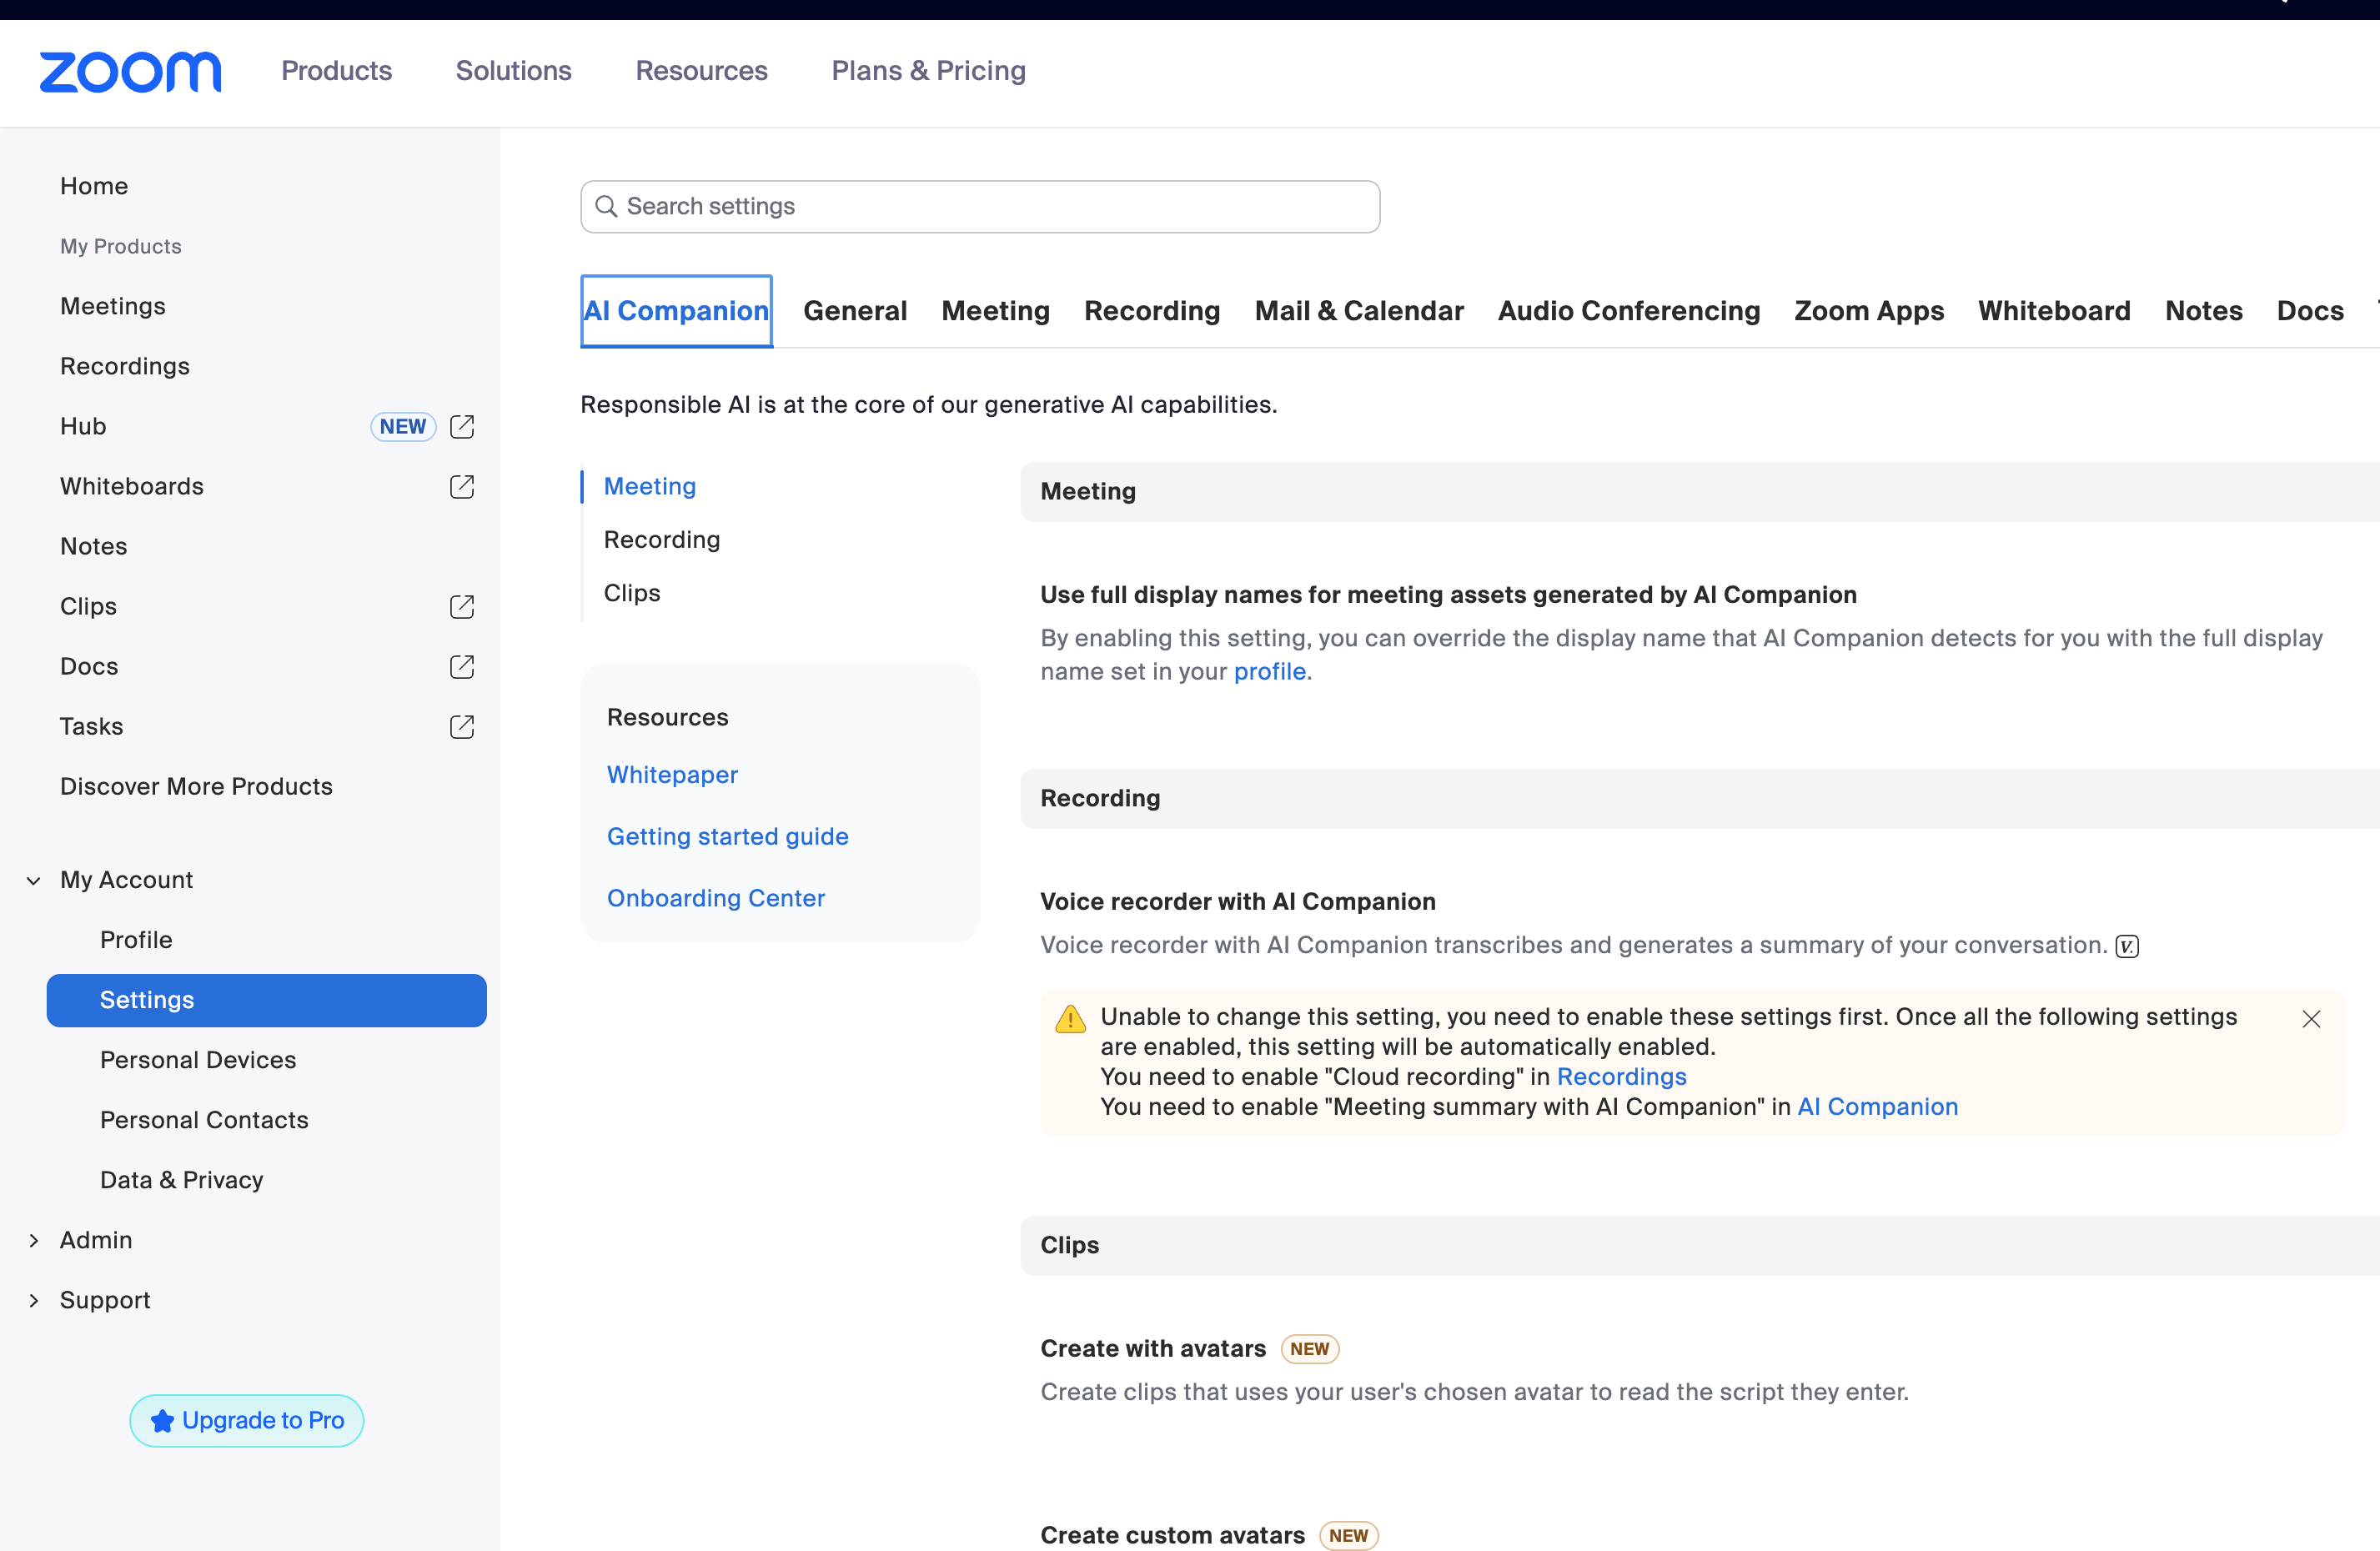Click the search magnifier icon
This screenshot has height=1551, width=2380.
(606, 206)
